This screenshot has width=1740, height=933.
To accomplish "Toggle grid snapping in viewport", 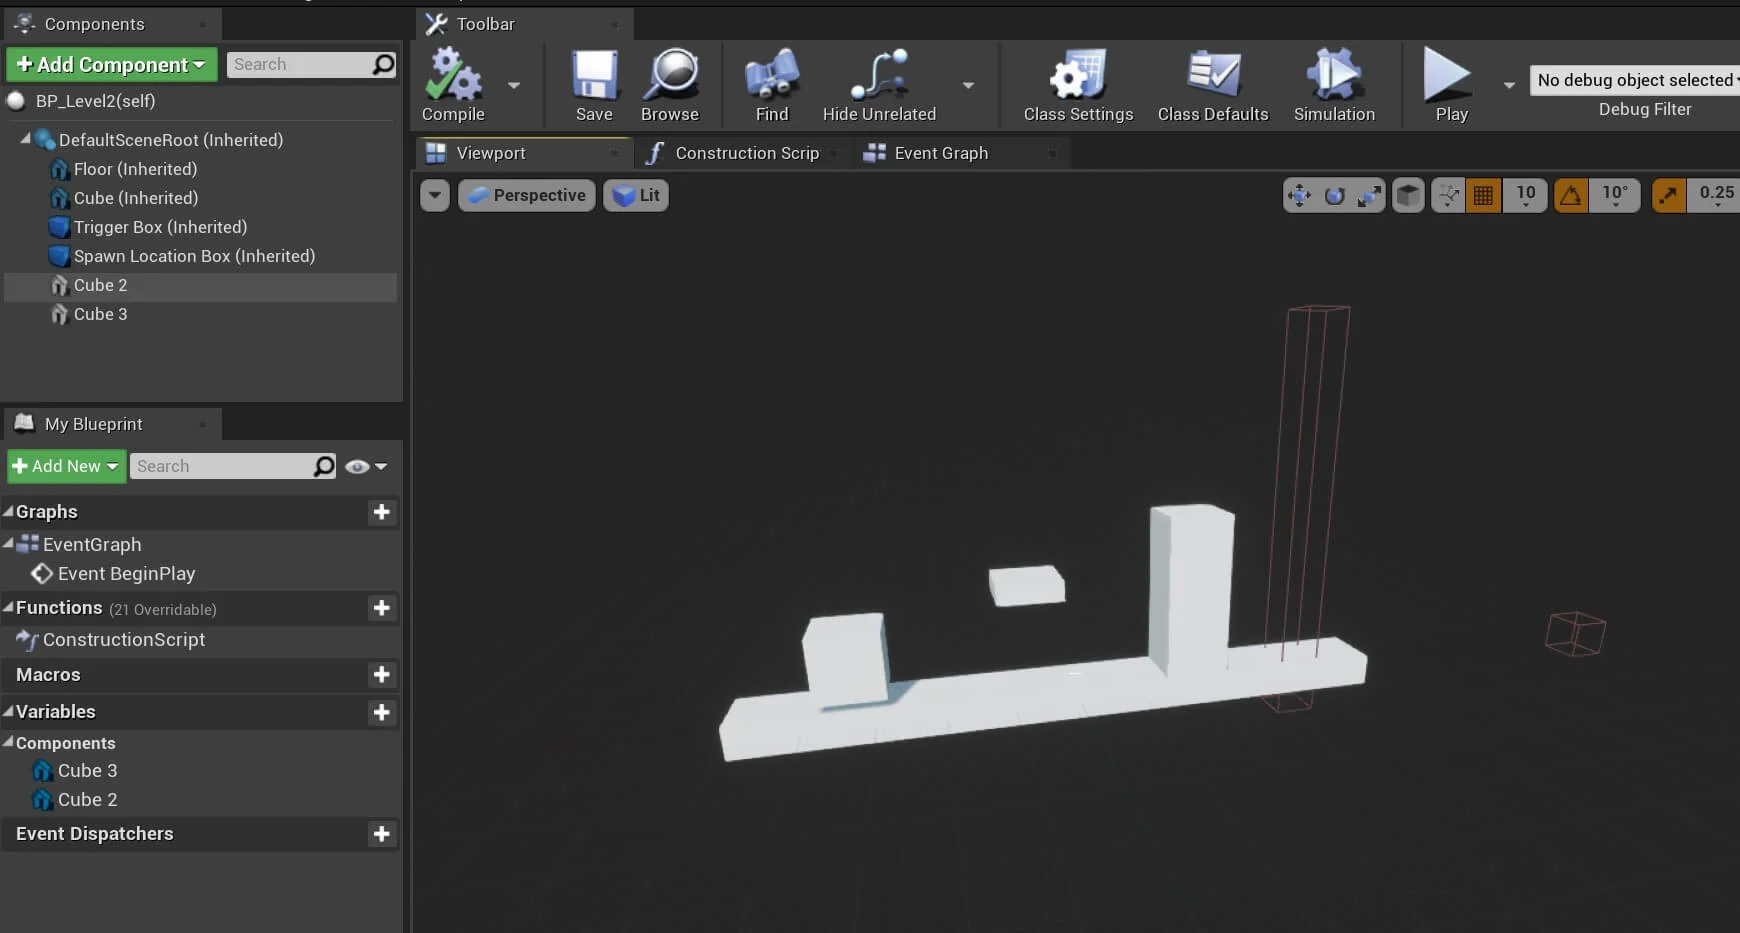I will [1483, 195].
